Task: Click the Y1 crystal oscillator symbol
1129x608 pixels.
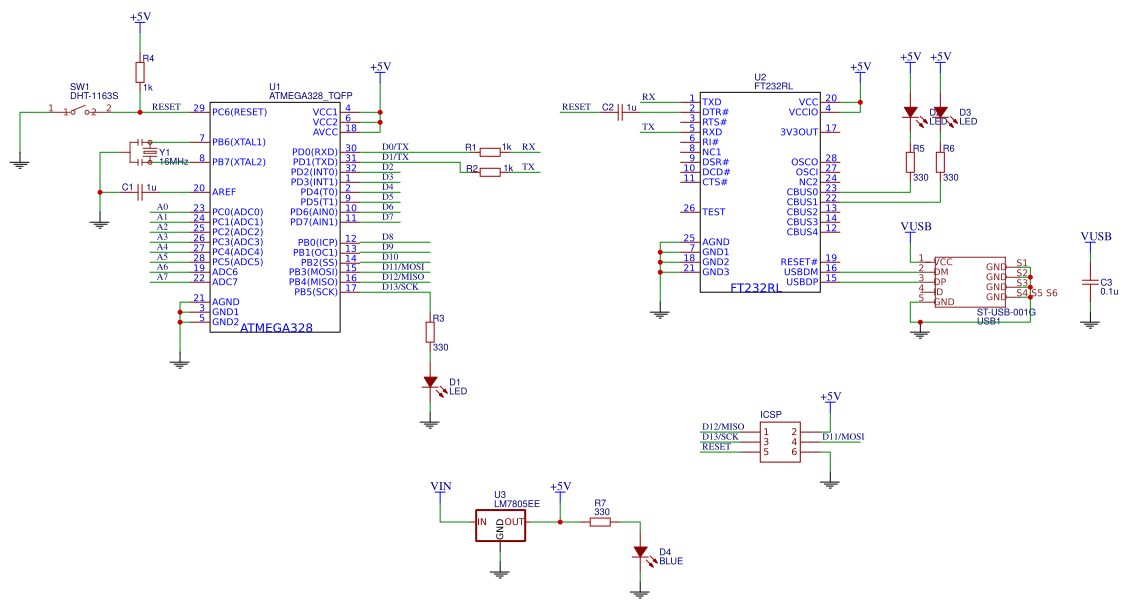Action: (x=150, y=152)
